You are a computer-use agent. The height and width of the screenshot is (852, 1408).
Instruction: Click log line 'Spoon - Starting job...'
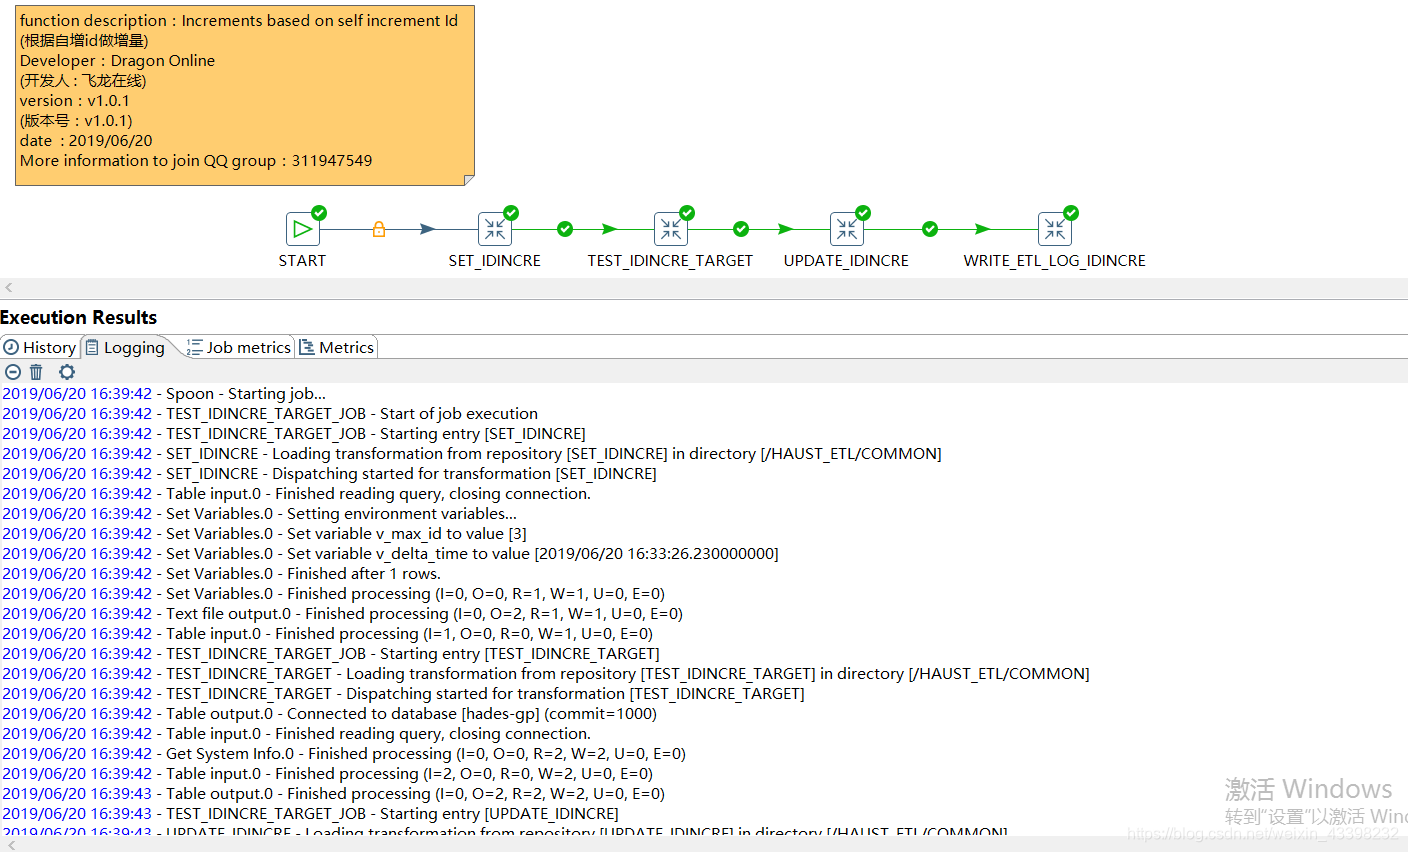(164, 393)
